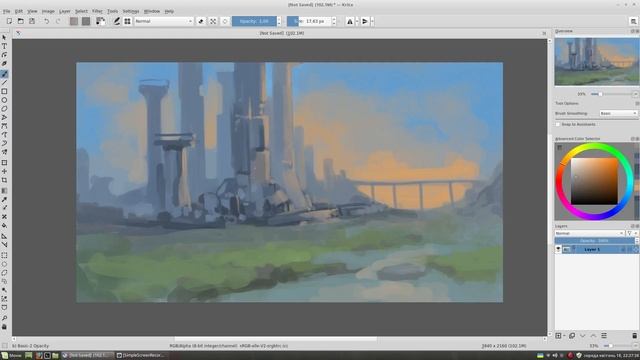Reload the original brush preset
Screen dimensions: 640x360
[x=225, y=21]
